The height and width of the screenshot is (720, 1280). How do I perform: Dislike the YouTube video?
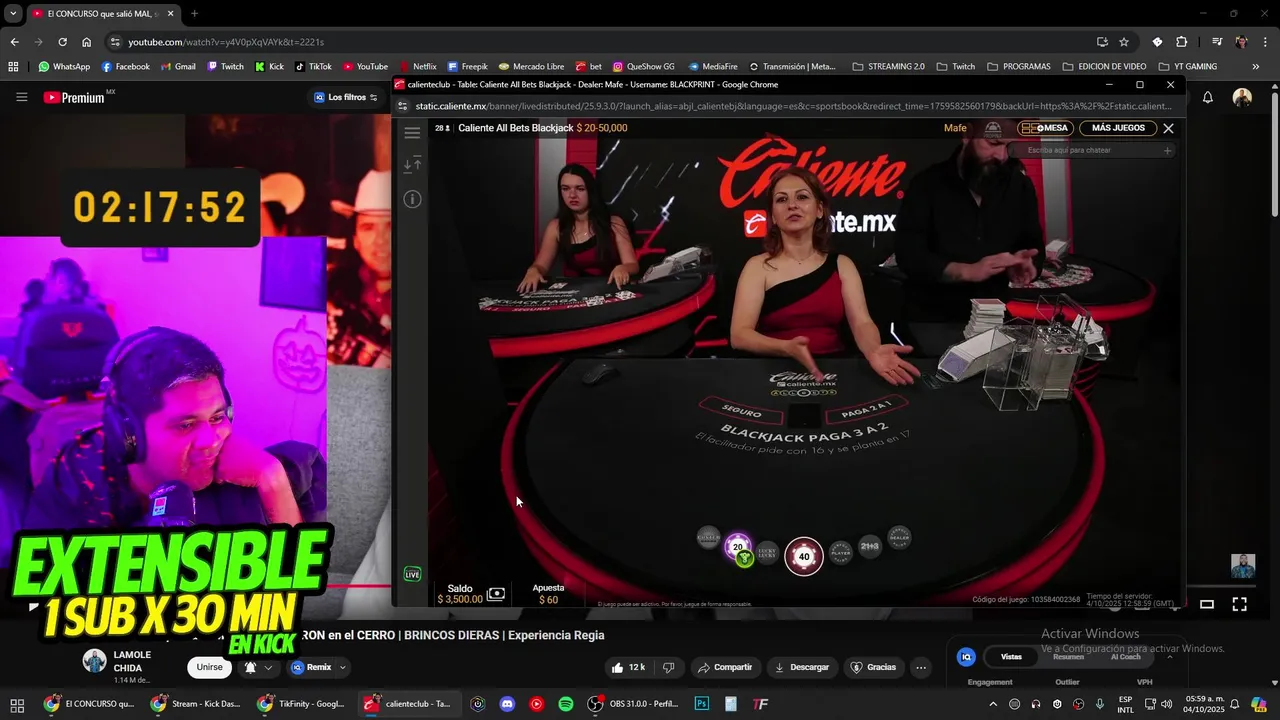[669, 667]
